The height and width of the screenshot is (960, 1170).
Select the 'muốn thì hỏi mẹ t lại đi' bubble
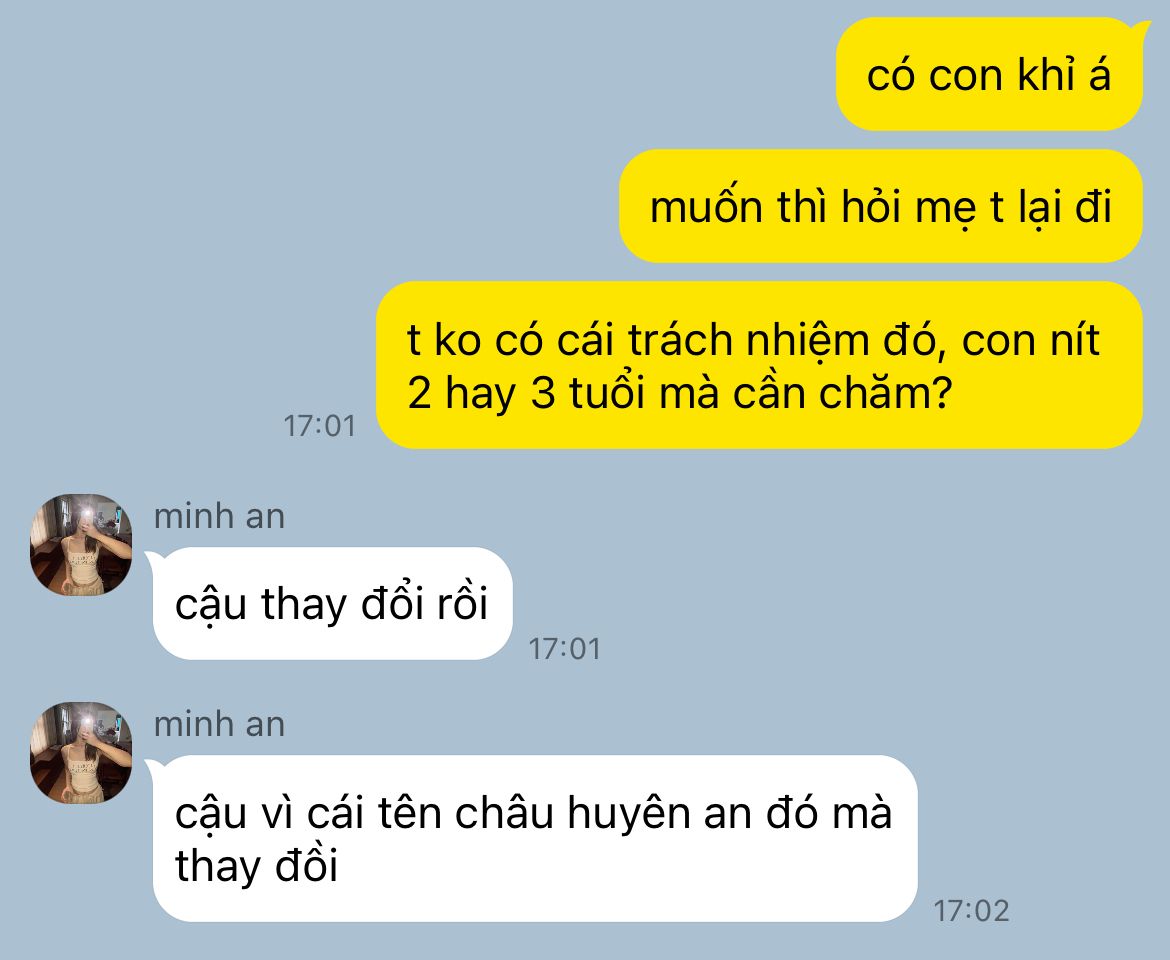click(x=880, y=206)
